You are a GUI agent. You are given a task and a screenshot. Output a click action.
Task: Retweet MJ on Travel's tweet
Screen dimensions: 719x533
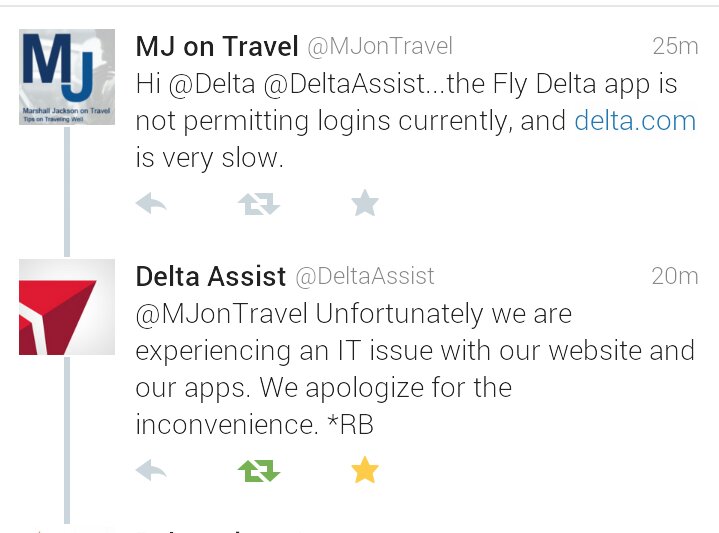[x=259, y=205]
